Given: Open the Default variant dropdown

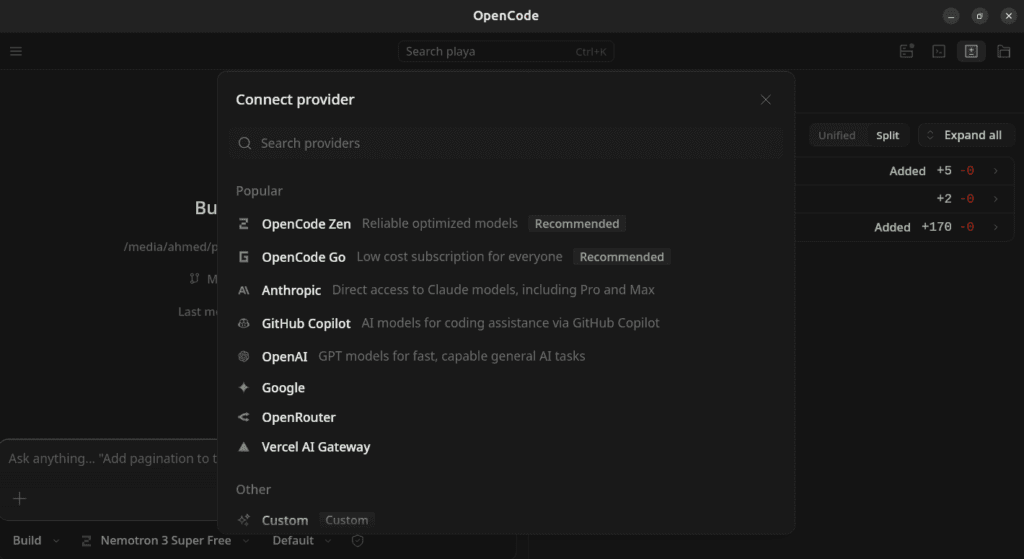Looking at the screenshot, I should [302, 541].
